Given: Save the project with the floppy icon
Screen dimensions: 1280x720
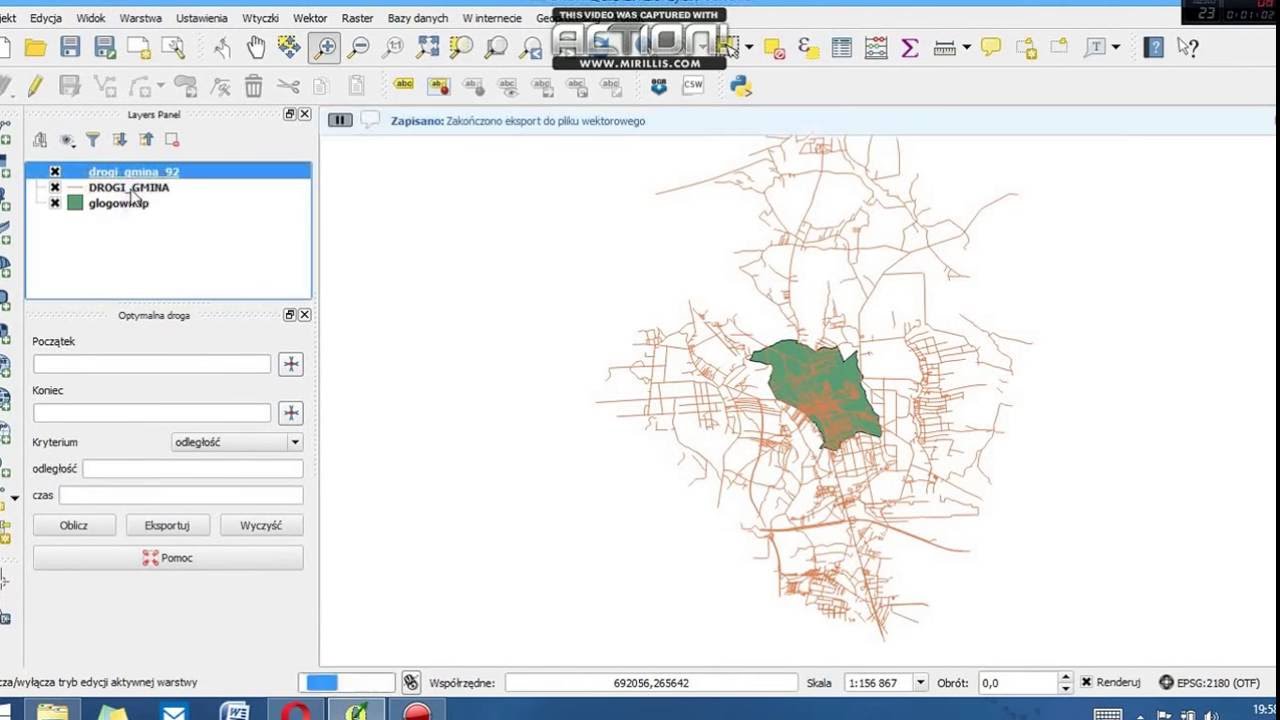Looking at the screenshot, I should 70,47.
